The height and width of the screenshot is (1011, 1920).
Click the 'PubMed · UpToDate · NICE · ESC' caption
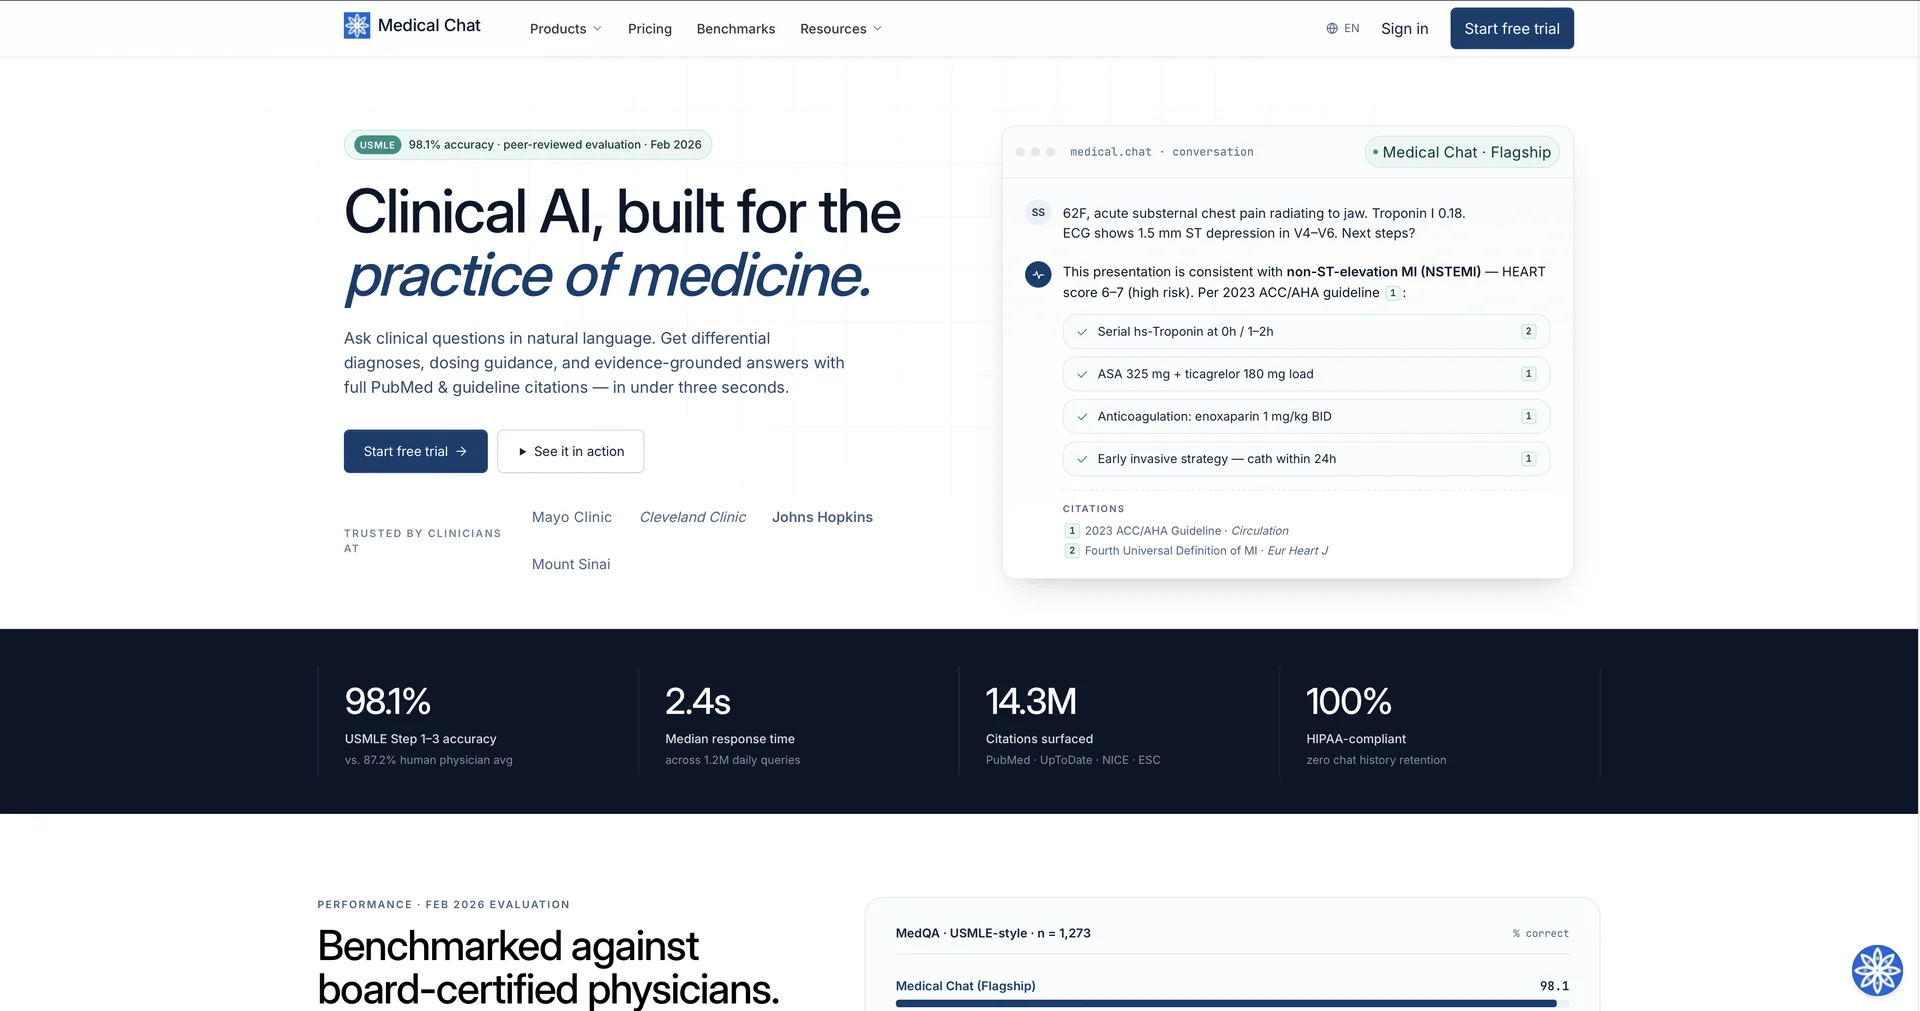click(x=1073, y=760)
